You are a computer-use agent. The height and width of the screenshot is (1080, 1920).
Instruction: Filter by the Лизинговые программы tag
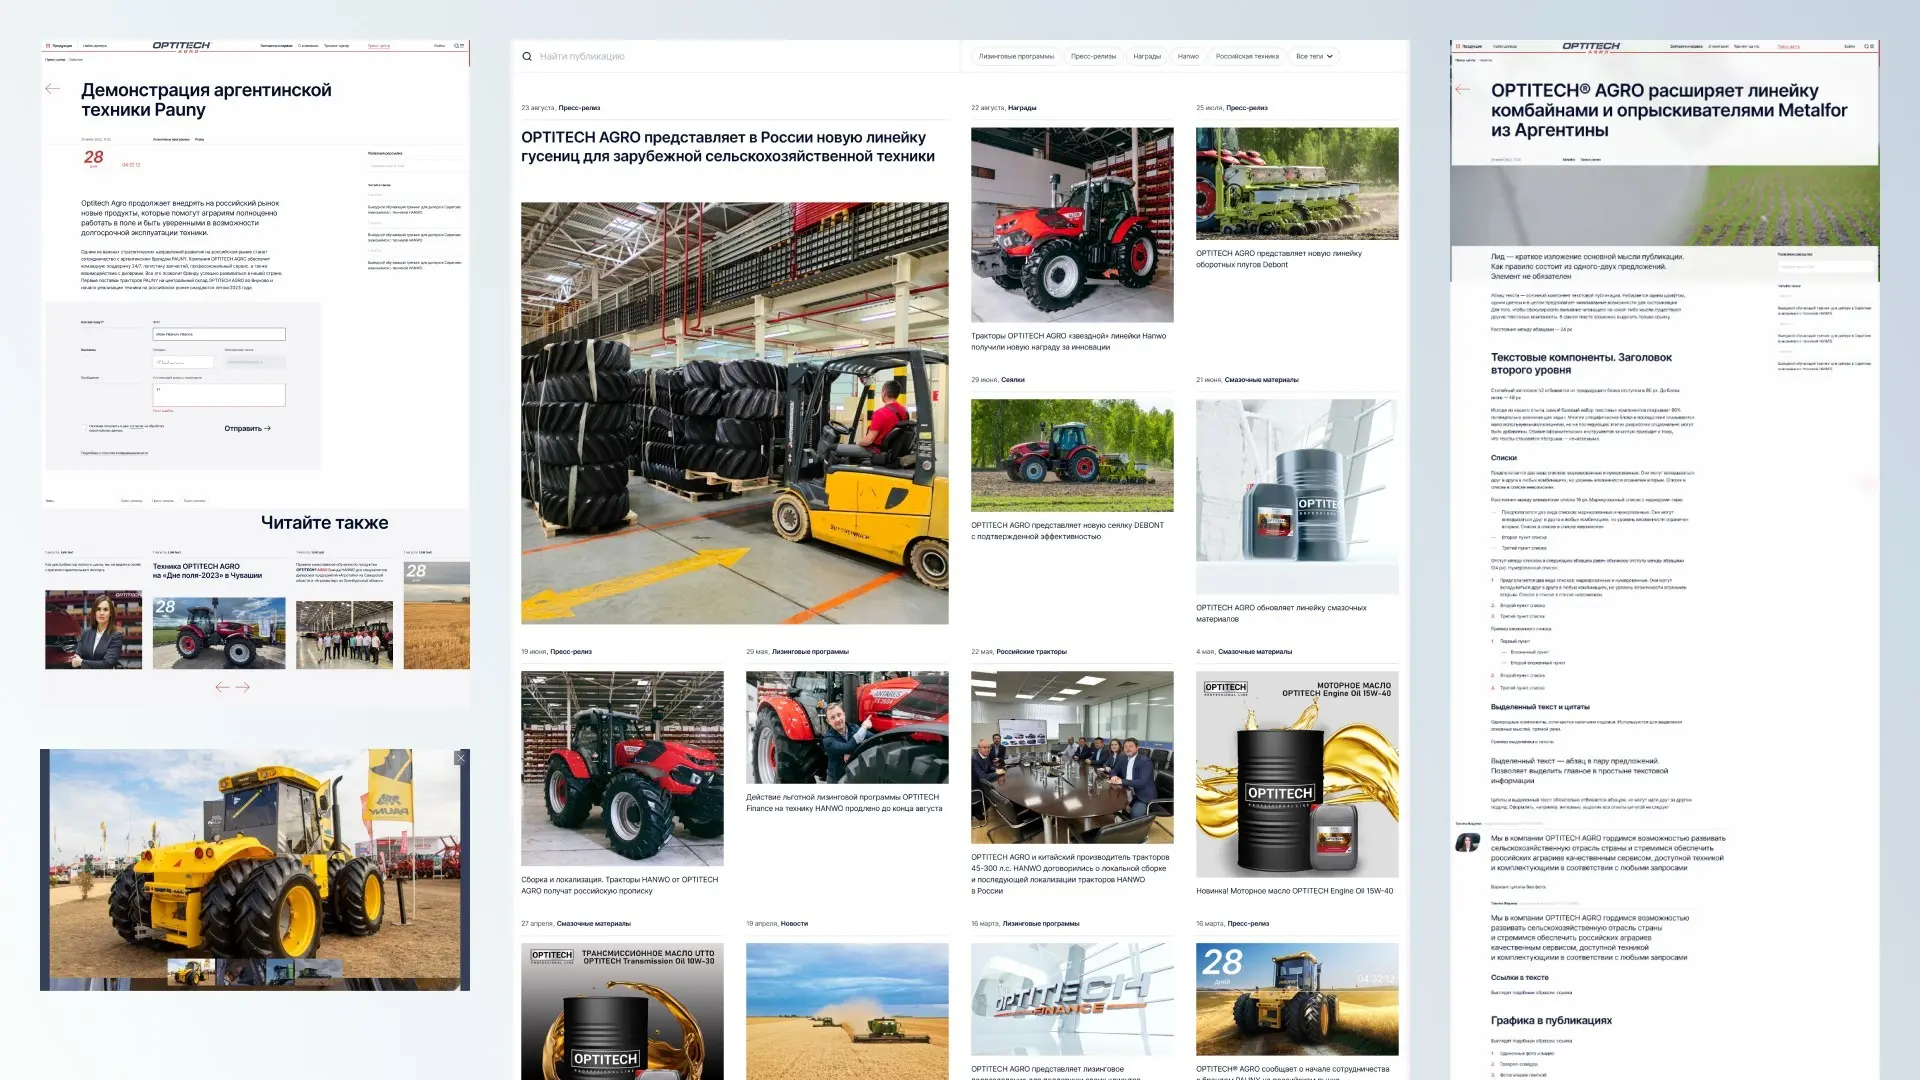(1016, 57)
